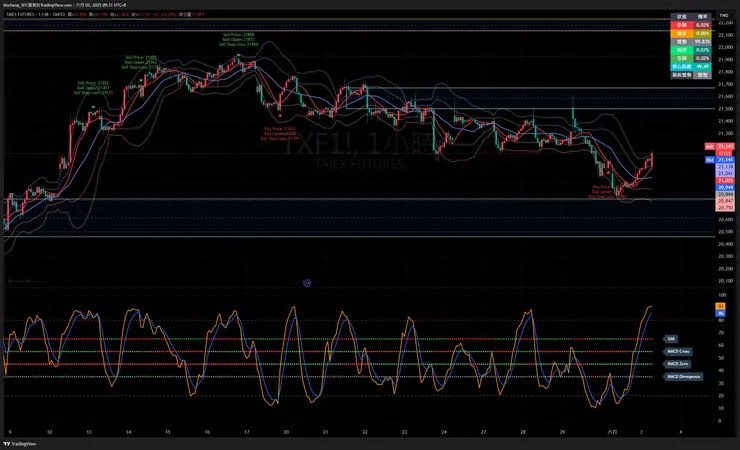
Task: Click date label 27 on time axis
Action: (x=483, y=432)
